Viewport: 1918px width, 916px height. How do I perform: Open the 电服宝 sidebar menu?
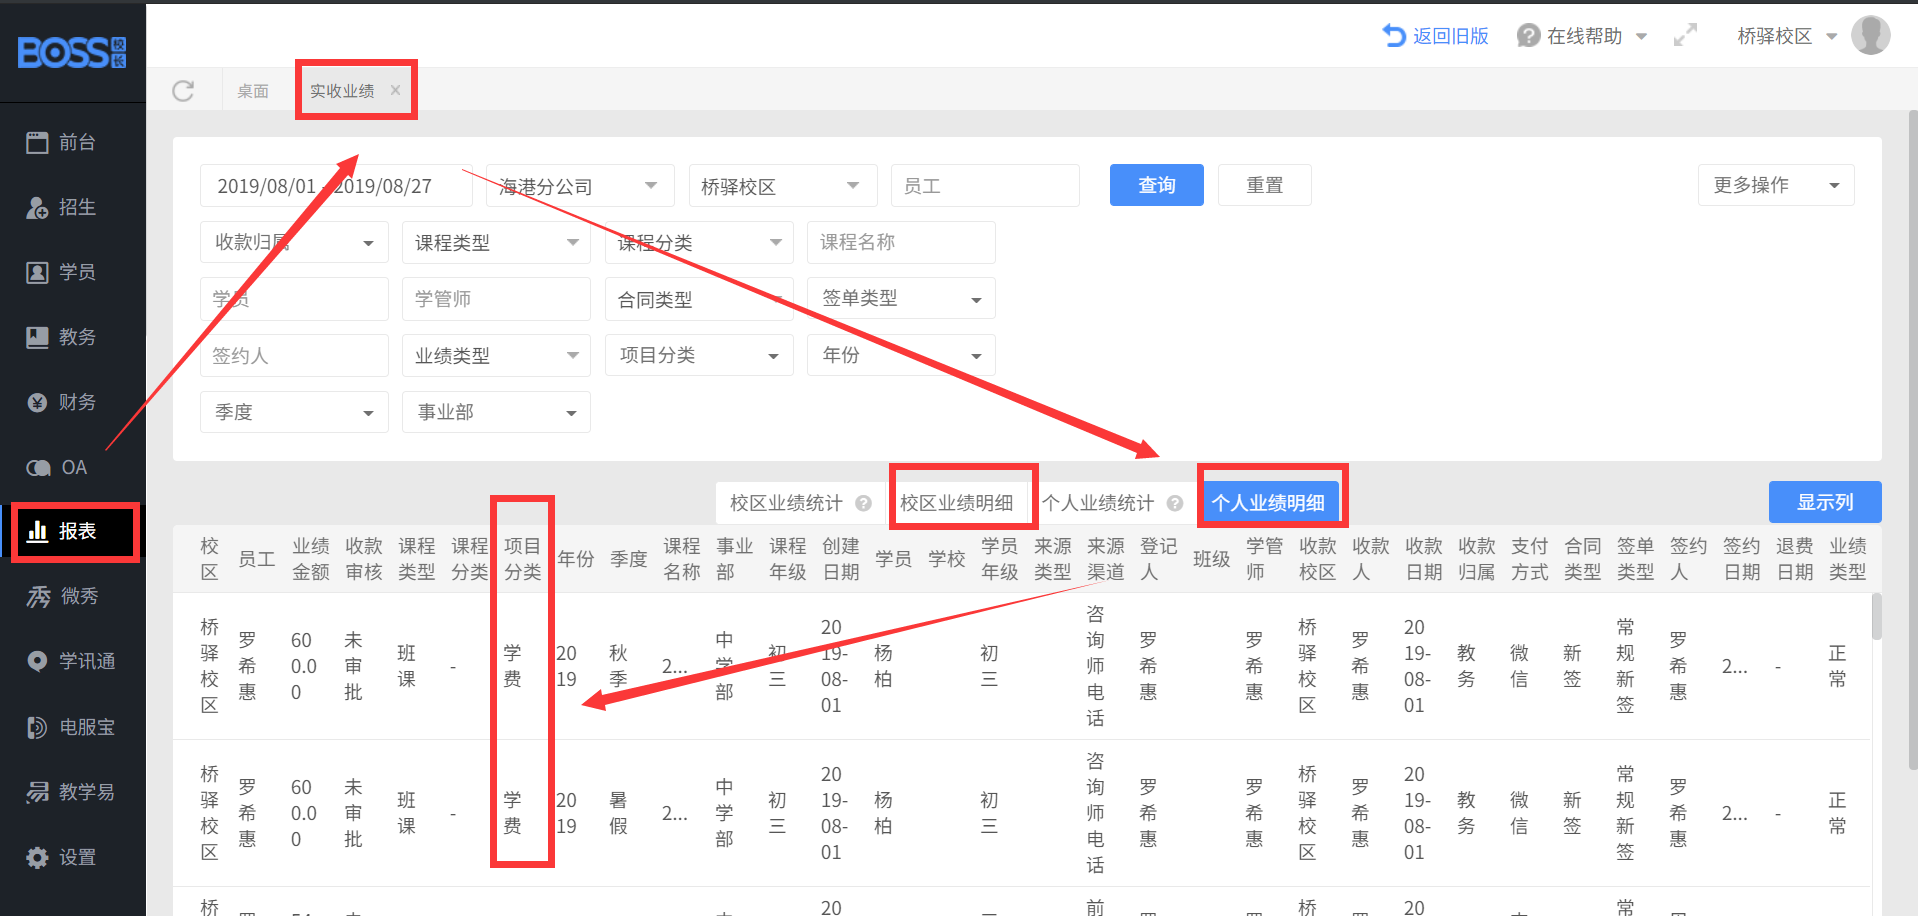73,727
